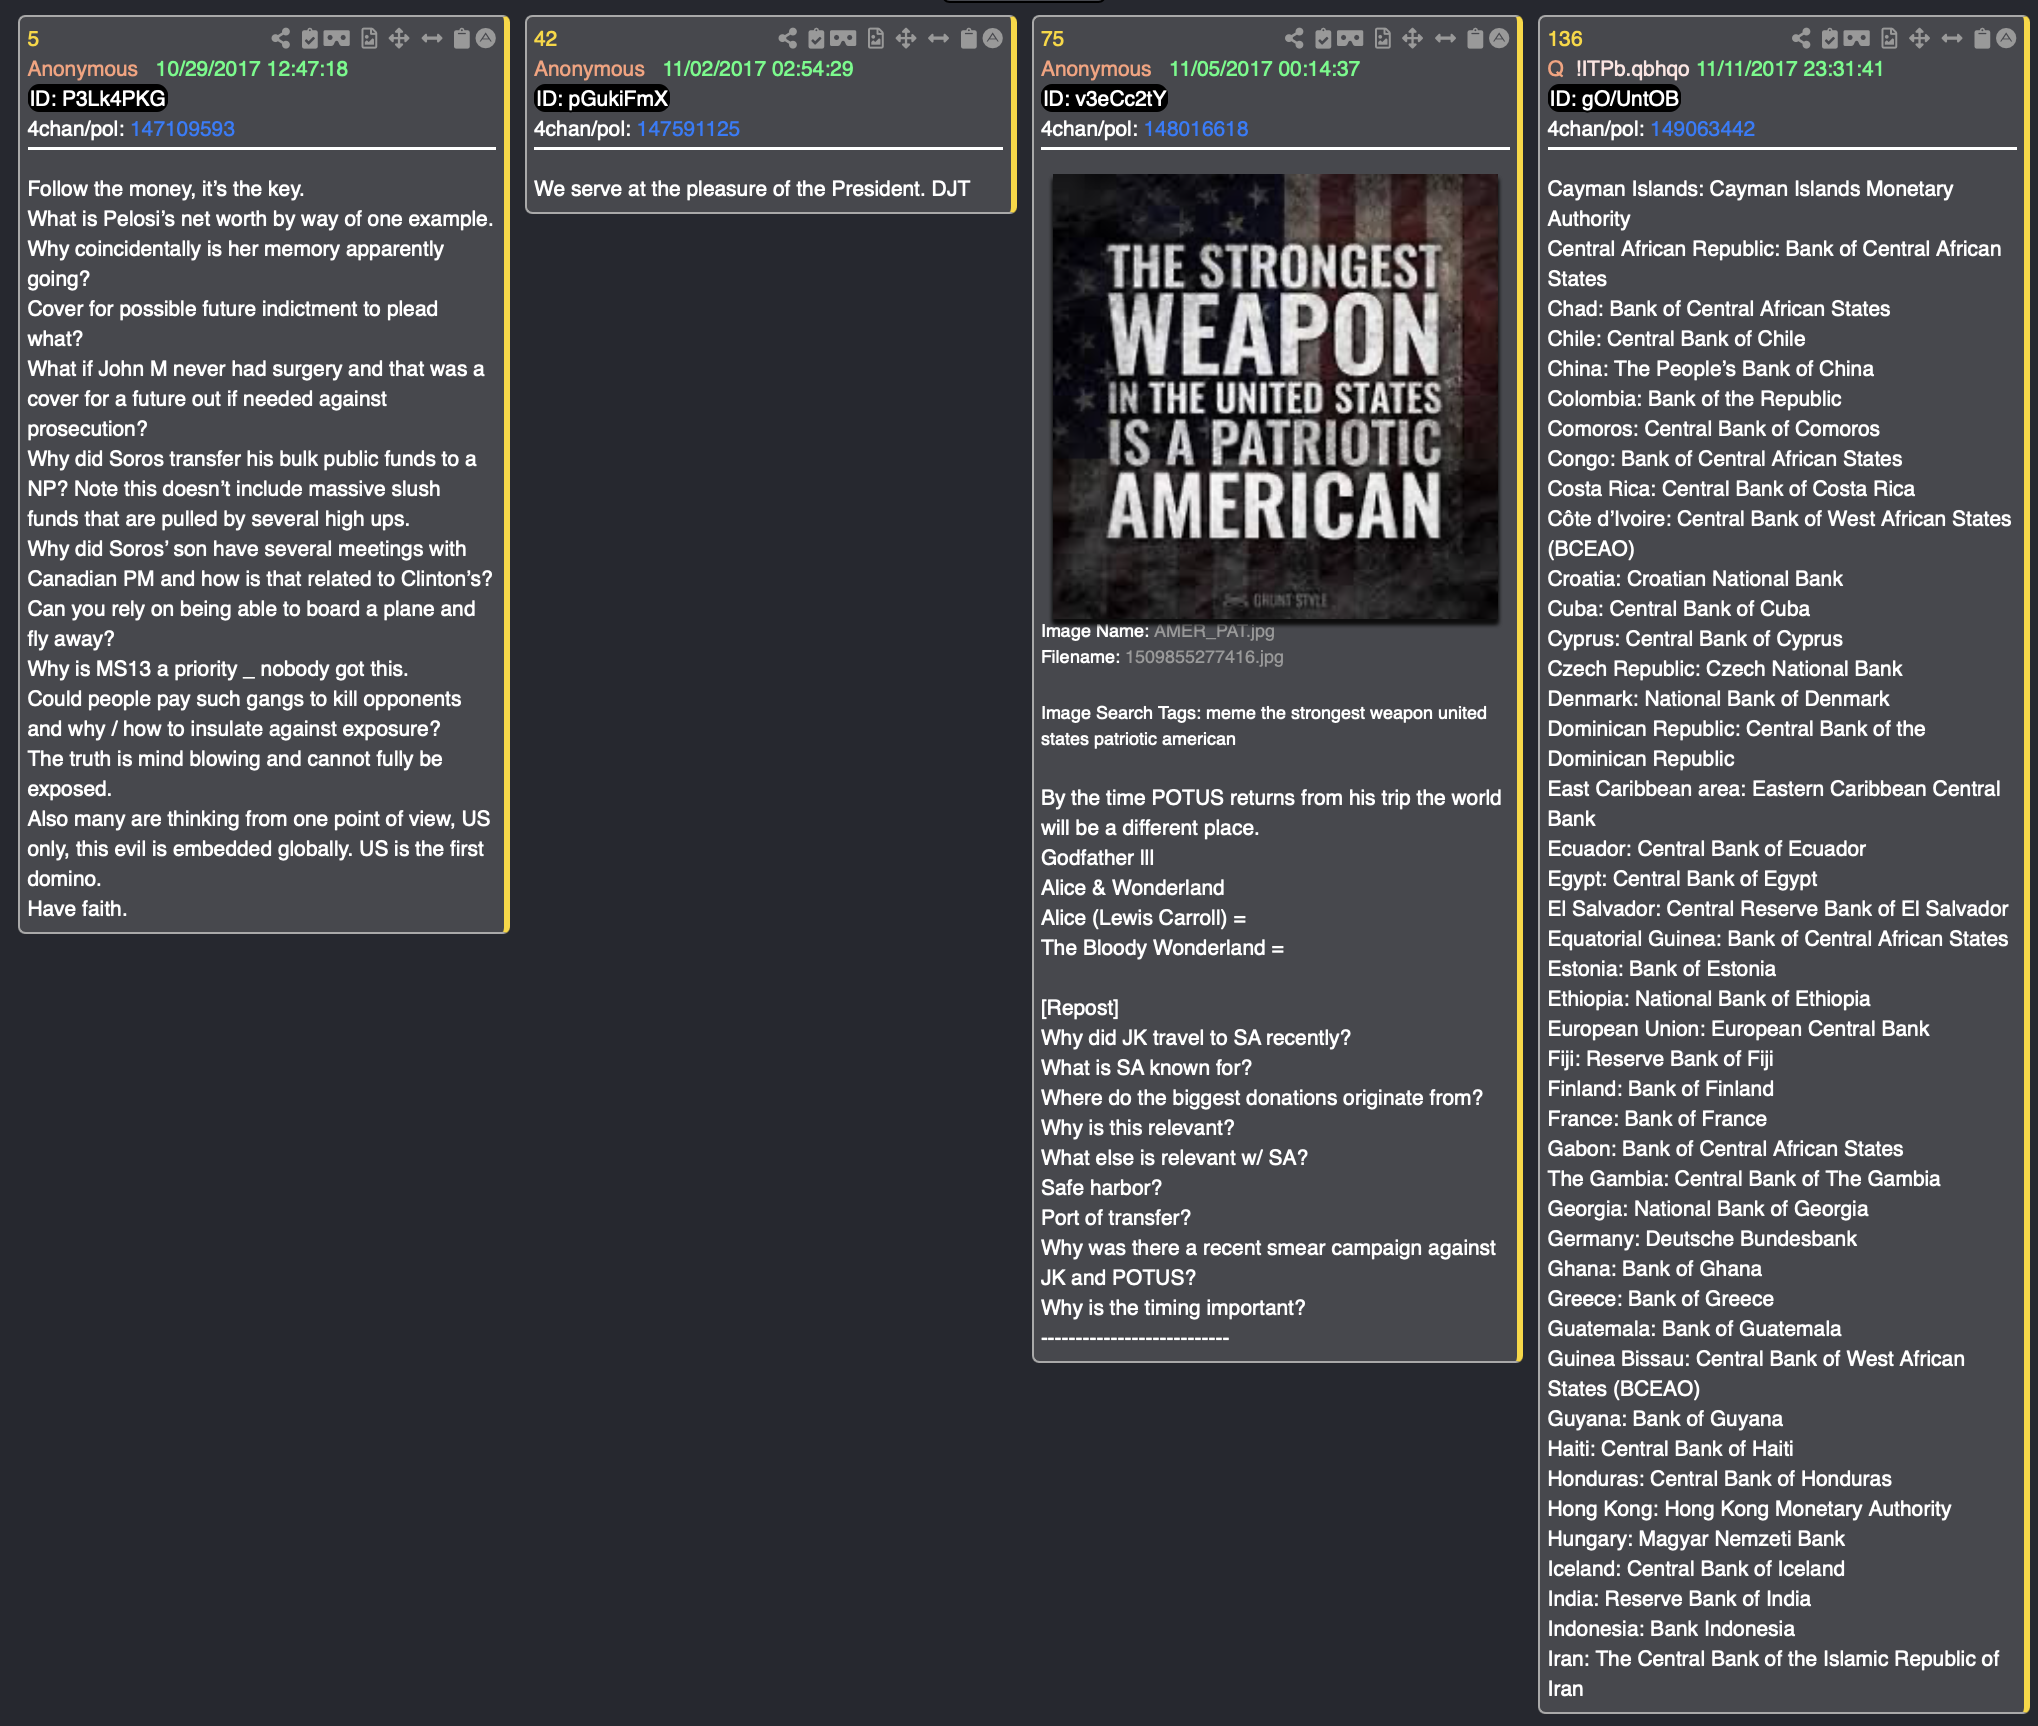Click the four-way move arrows on post 5
Image resolution: width=2038 pixels, height=1726 pixels.
[399, 39]
